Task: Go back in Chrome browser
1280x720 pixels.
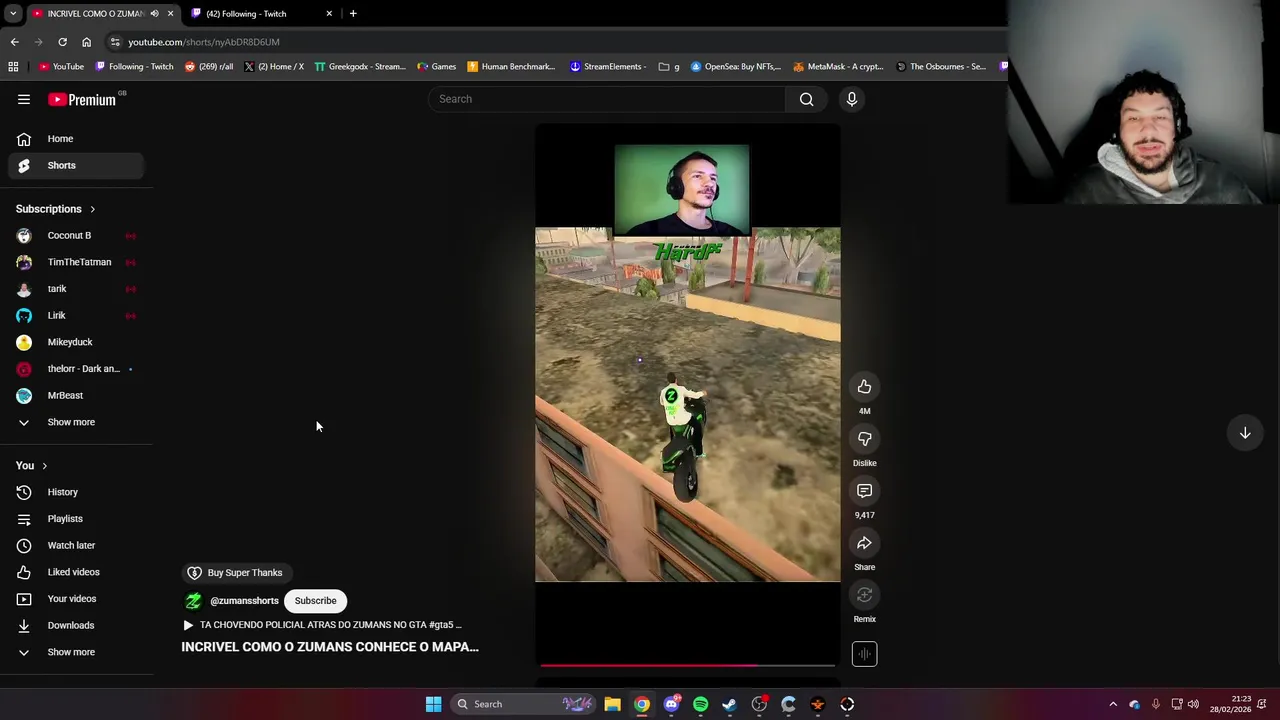Action: (x=14, y=42)
